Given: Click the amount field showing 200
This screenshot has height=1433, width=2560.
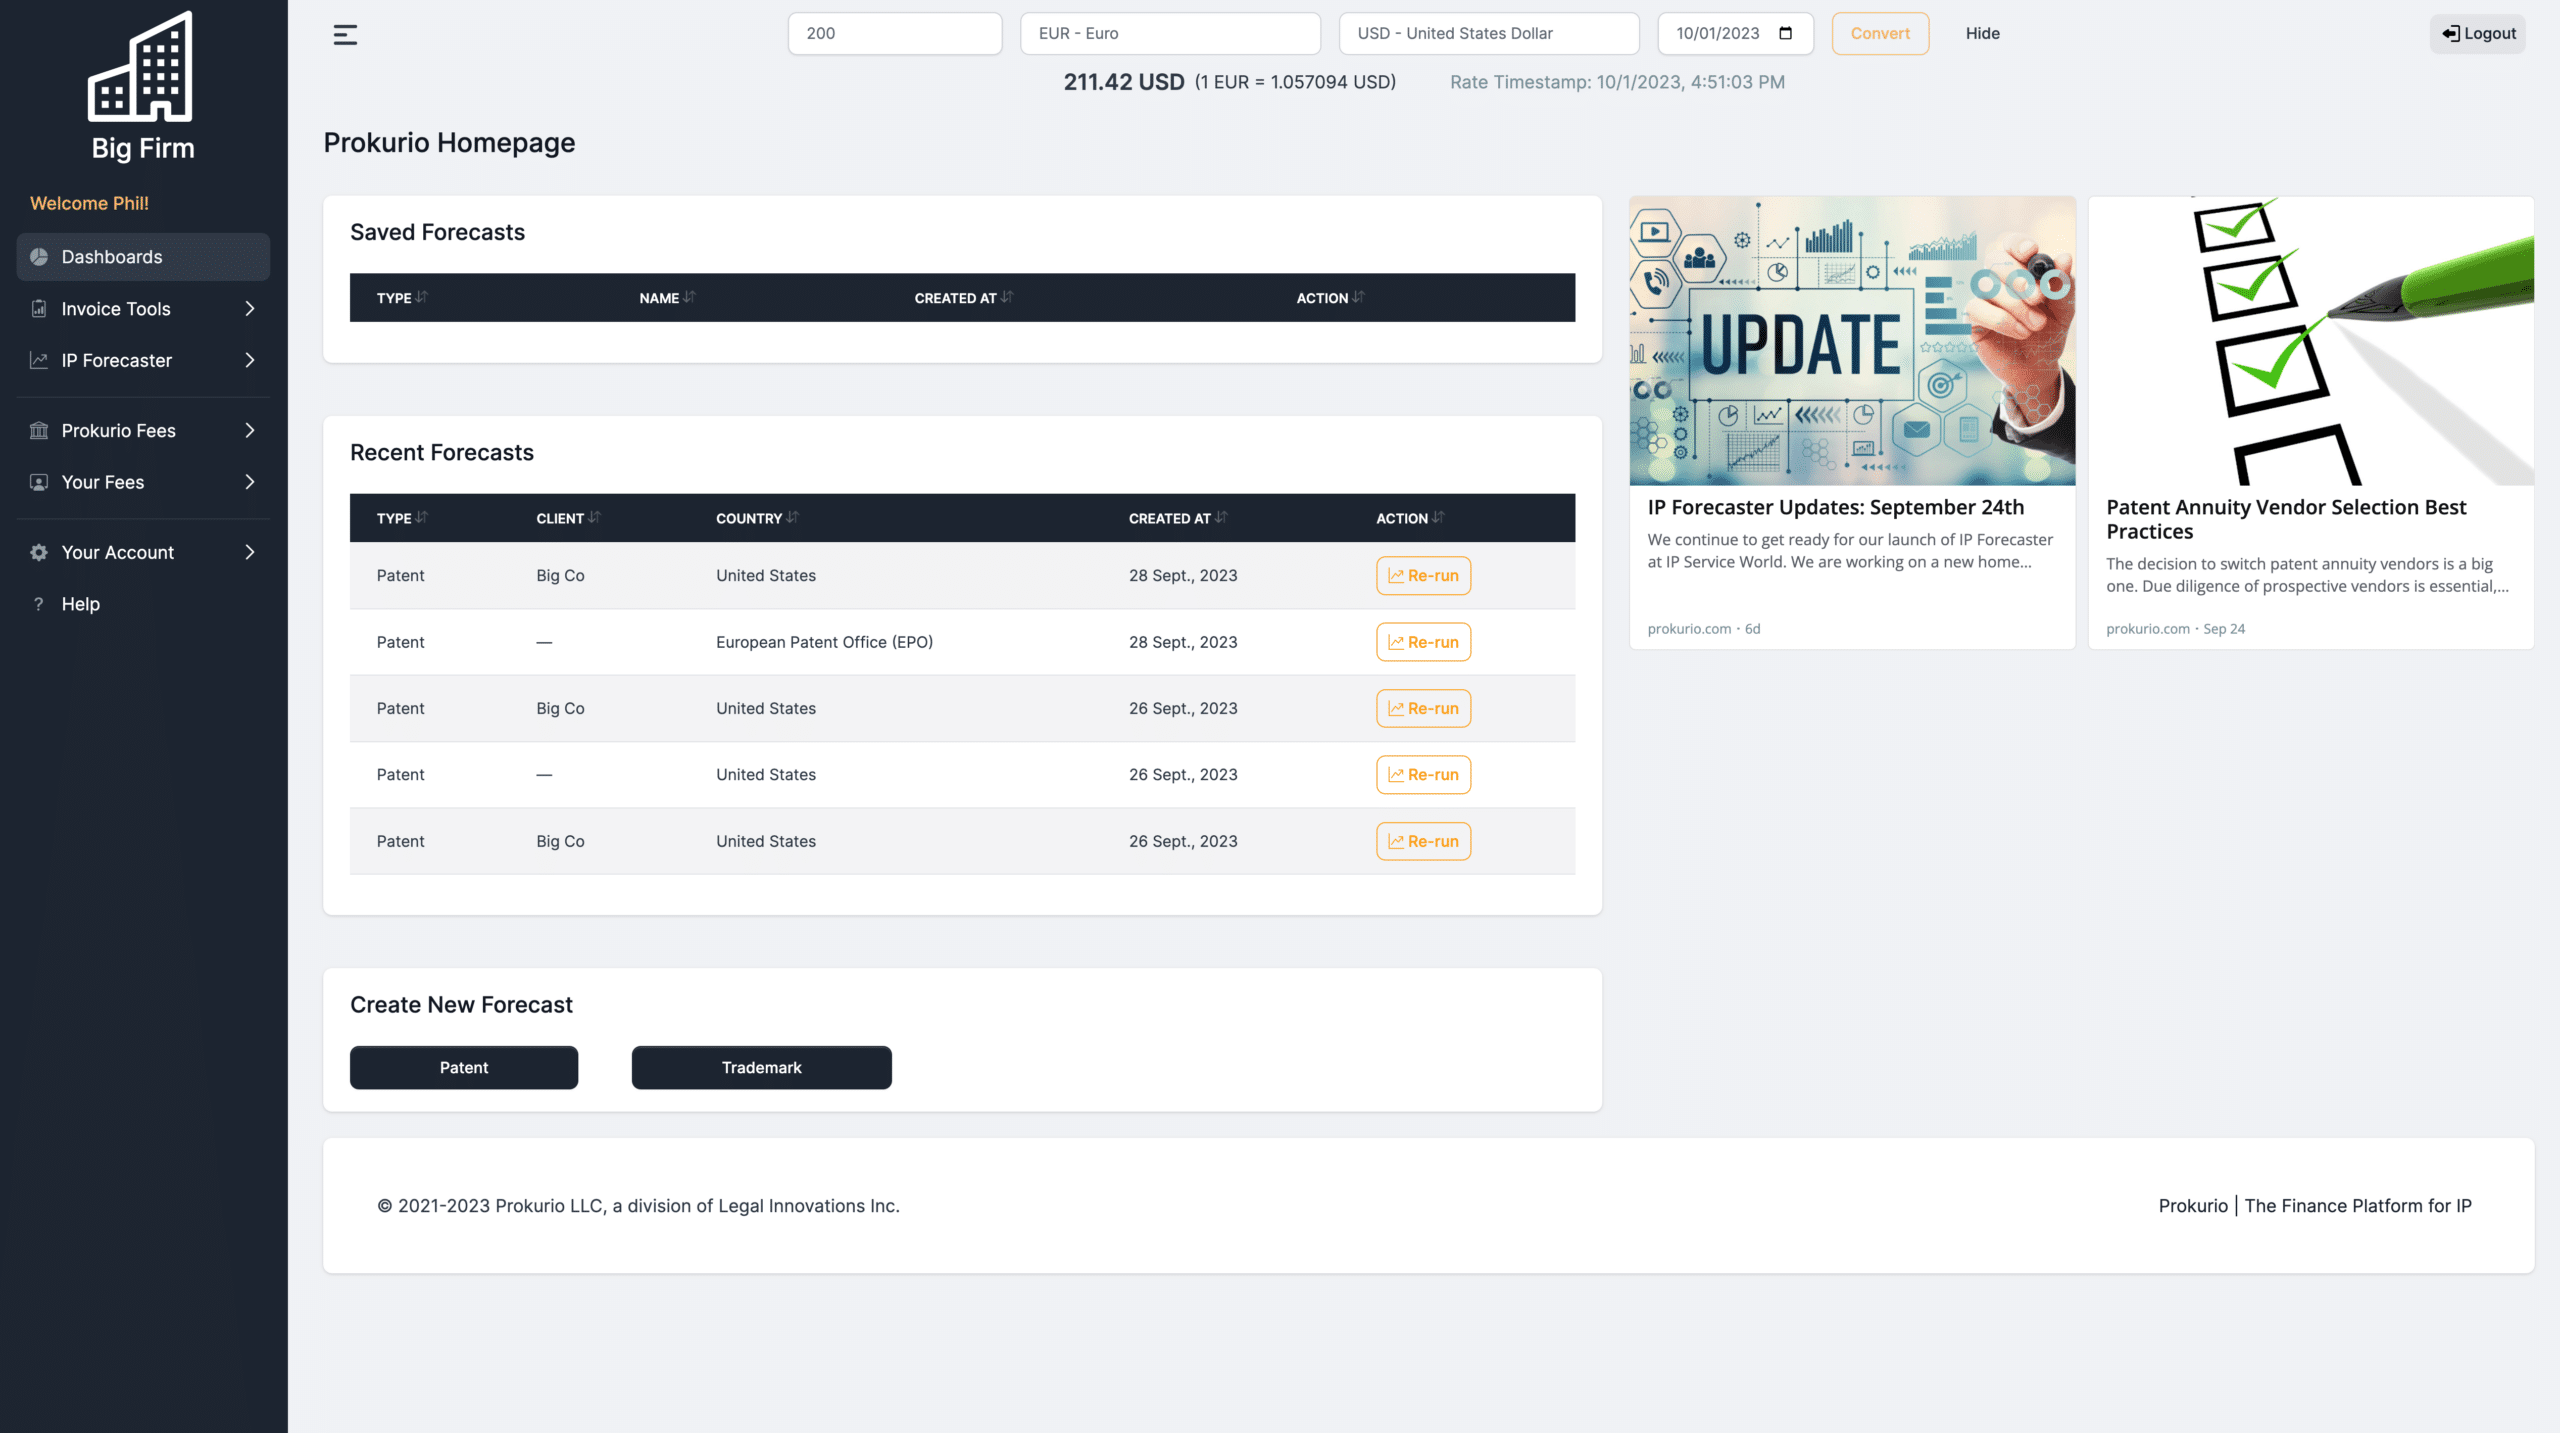Looking at the screenshot, I should (x=895, y=34).
